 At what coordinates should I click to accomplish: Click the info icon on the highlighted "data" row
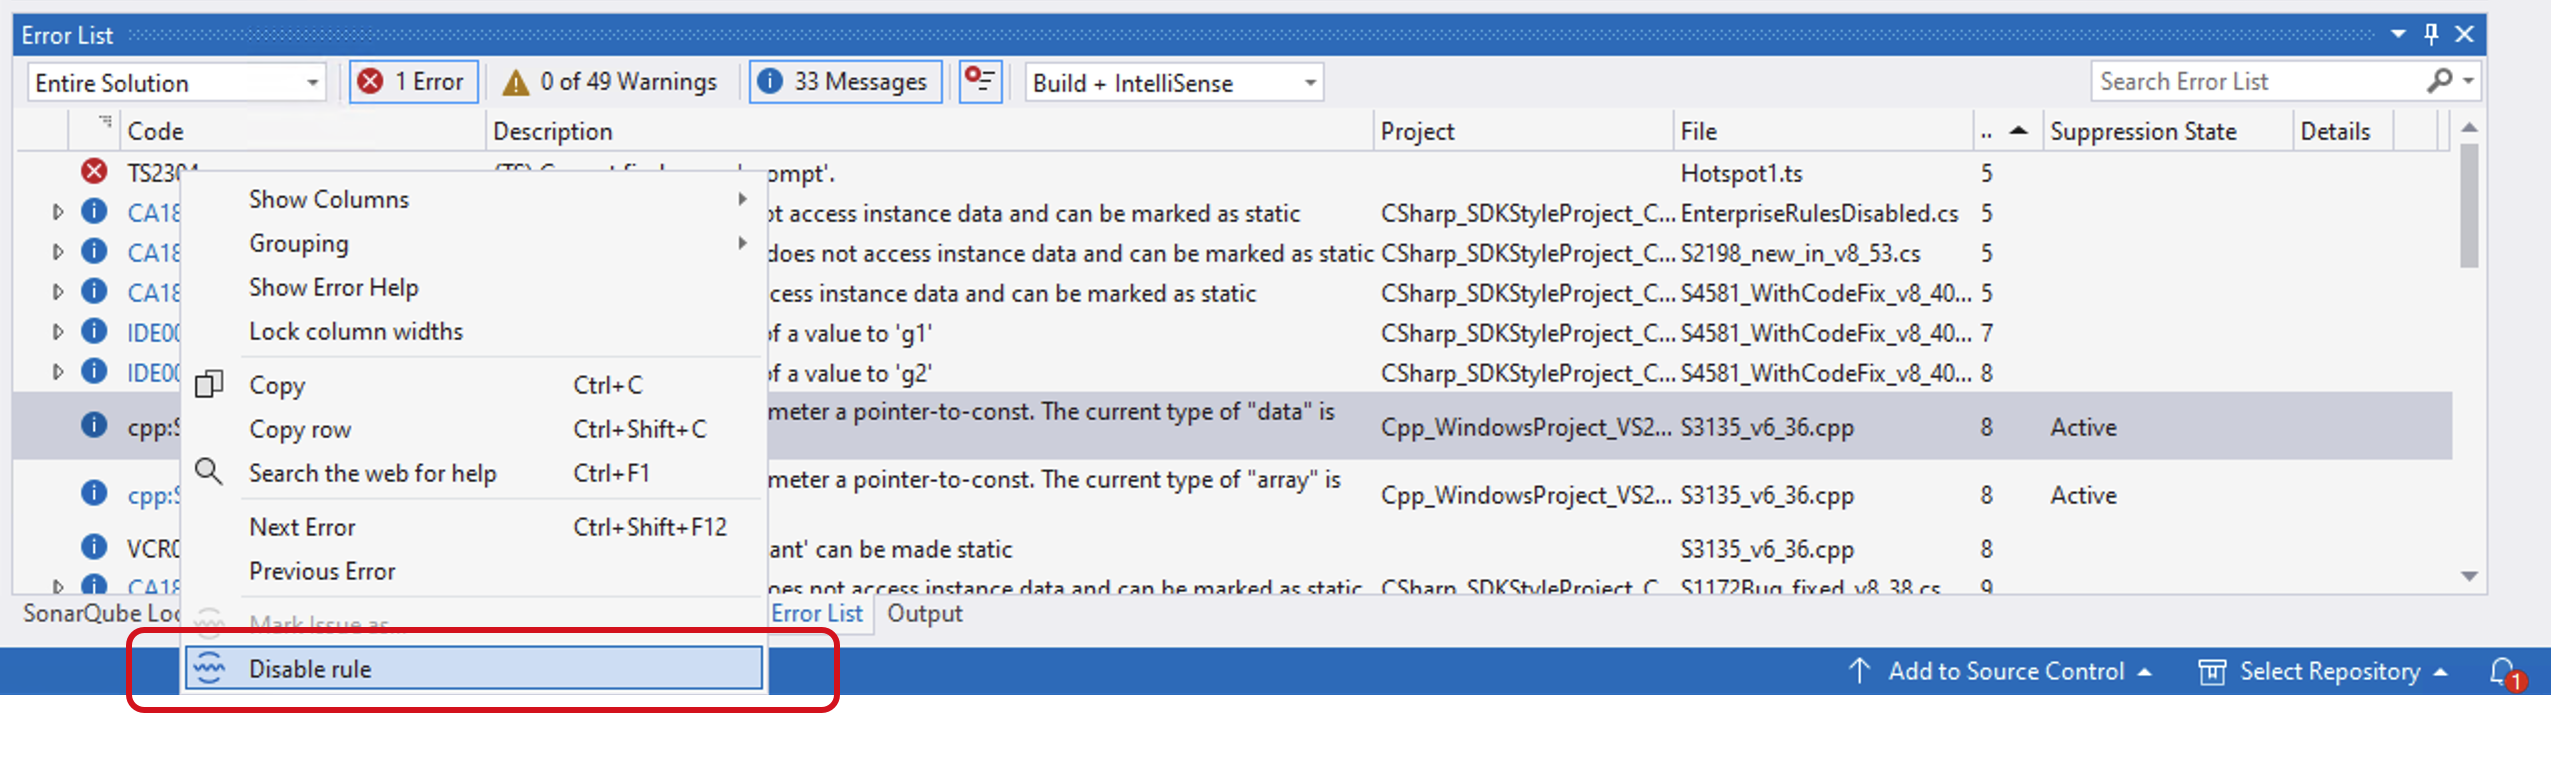point(94,425)
